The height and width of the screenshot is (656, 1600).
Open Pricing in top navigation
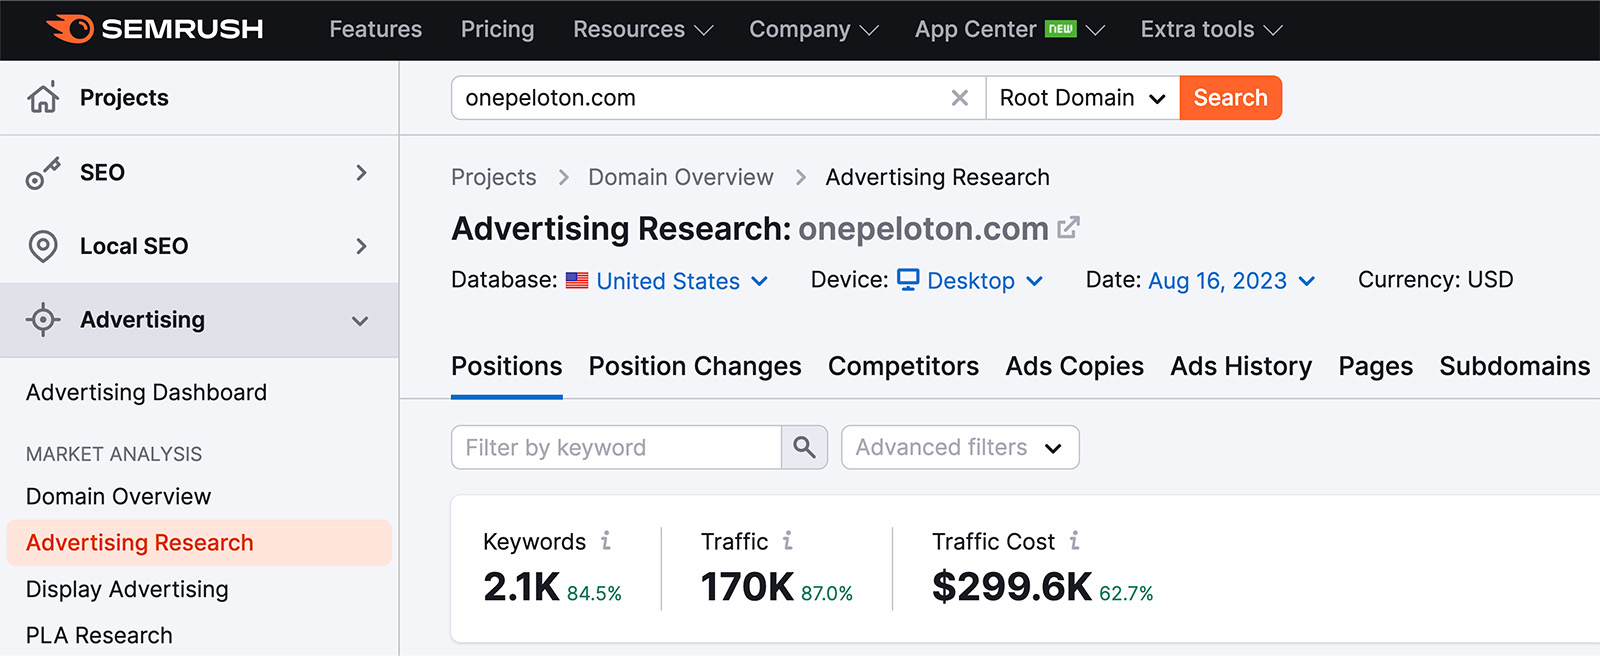click(497, 30)
